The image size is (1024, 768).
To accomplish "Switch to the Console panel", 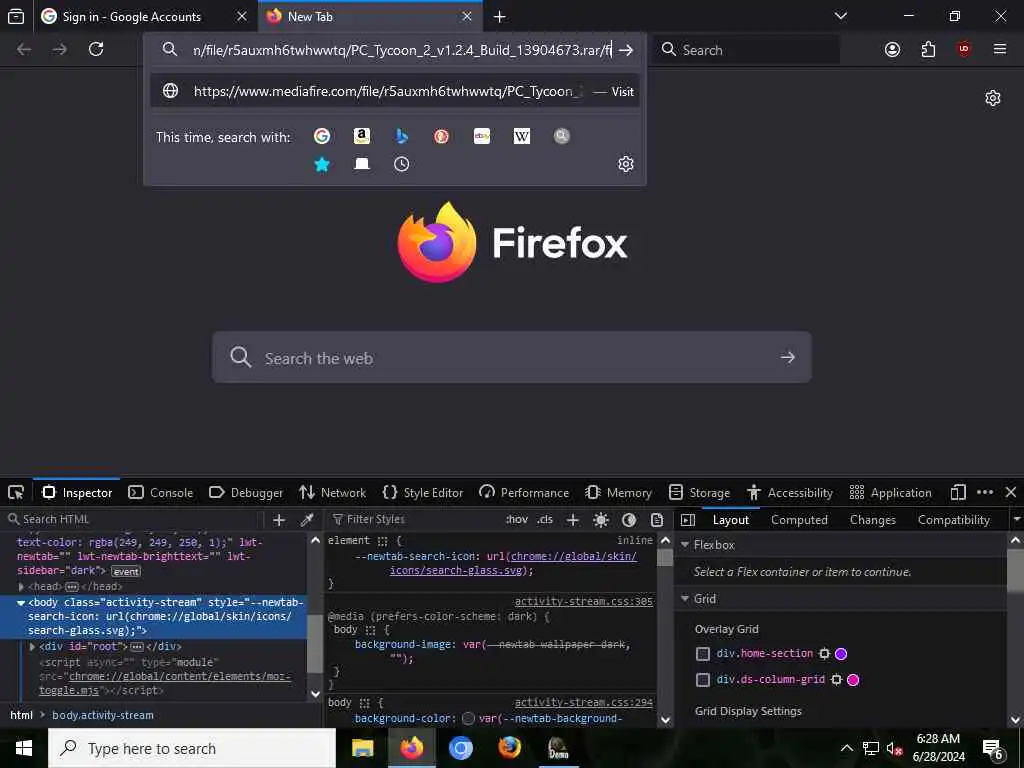I will tap(161, 492).
